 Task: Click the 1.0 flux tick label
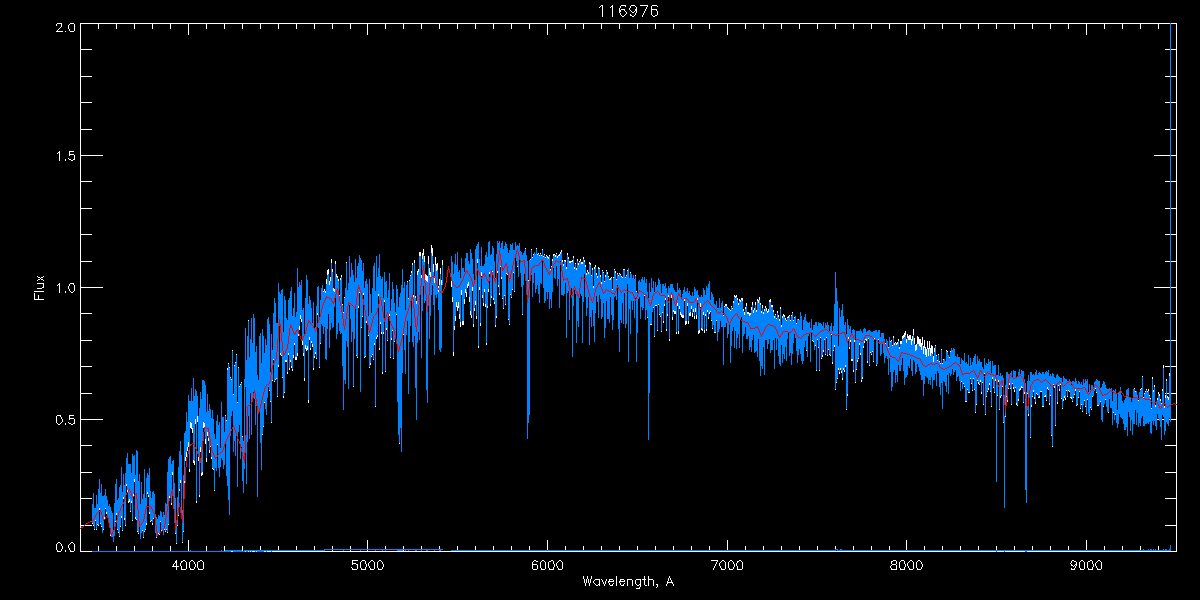pos(64,288)
